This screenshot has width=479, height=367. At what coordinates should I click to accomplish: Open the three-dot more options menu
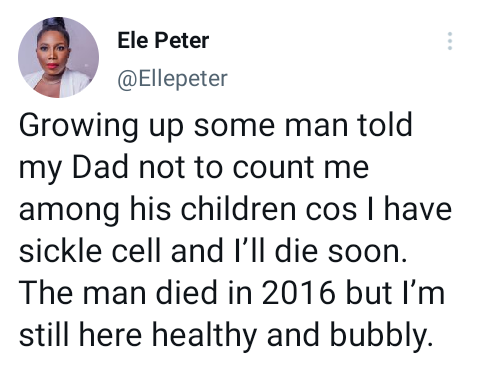click(449, 41)
